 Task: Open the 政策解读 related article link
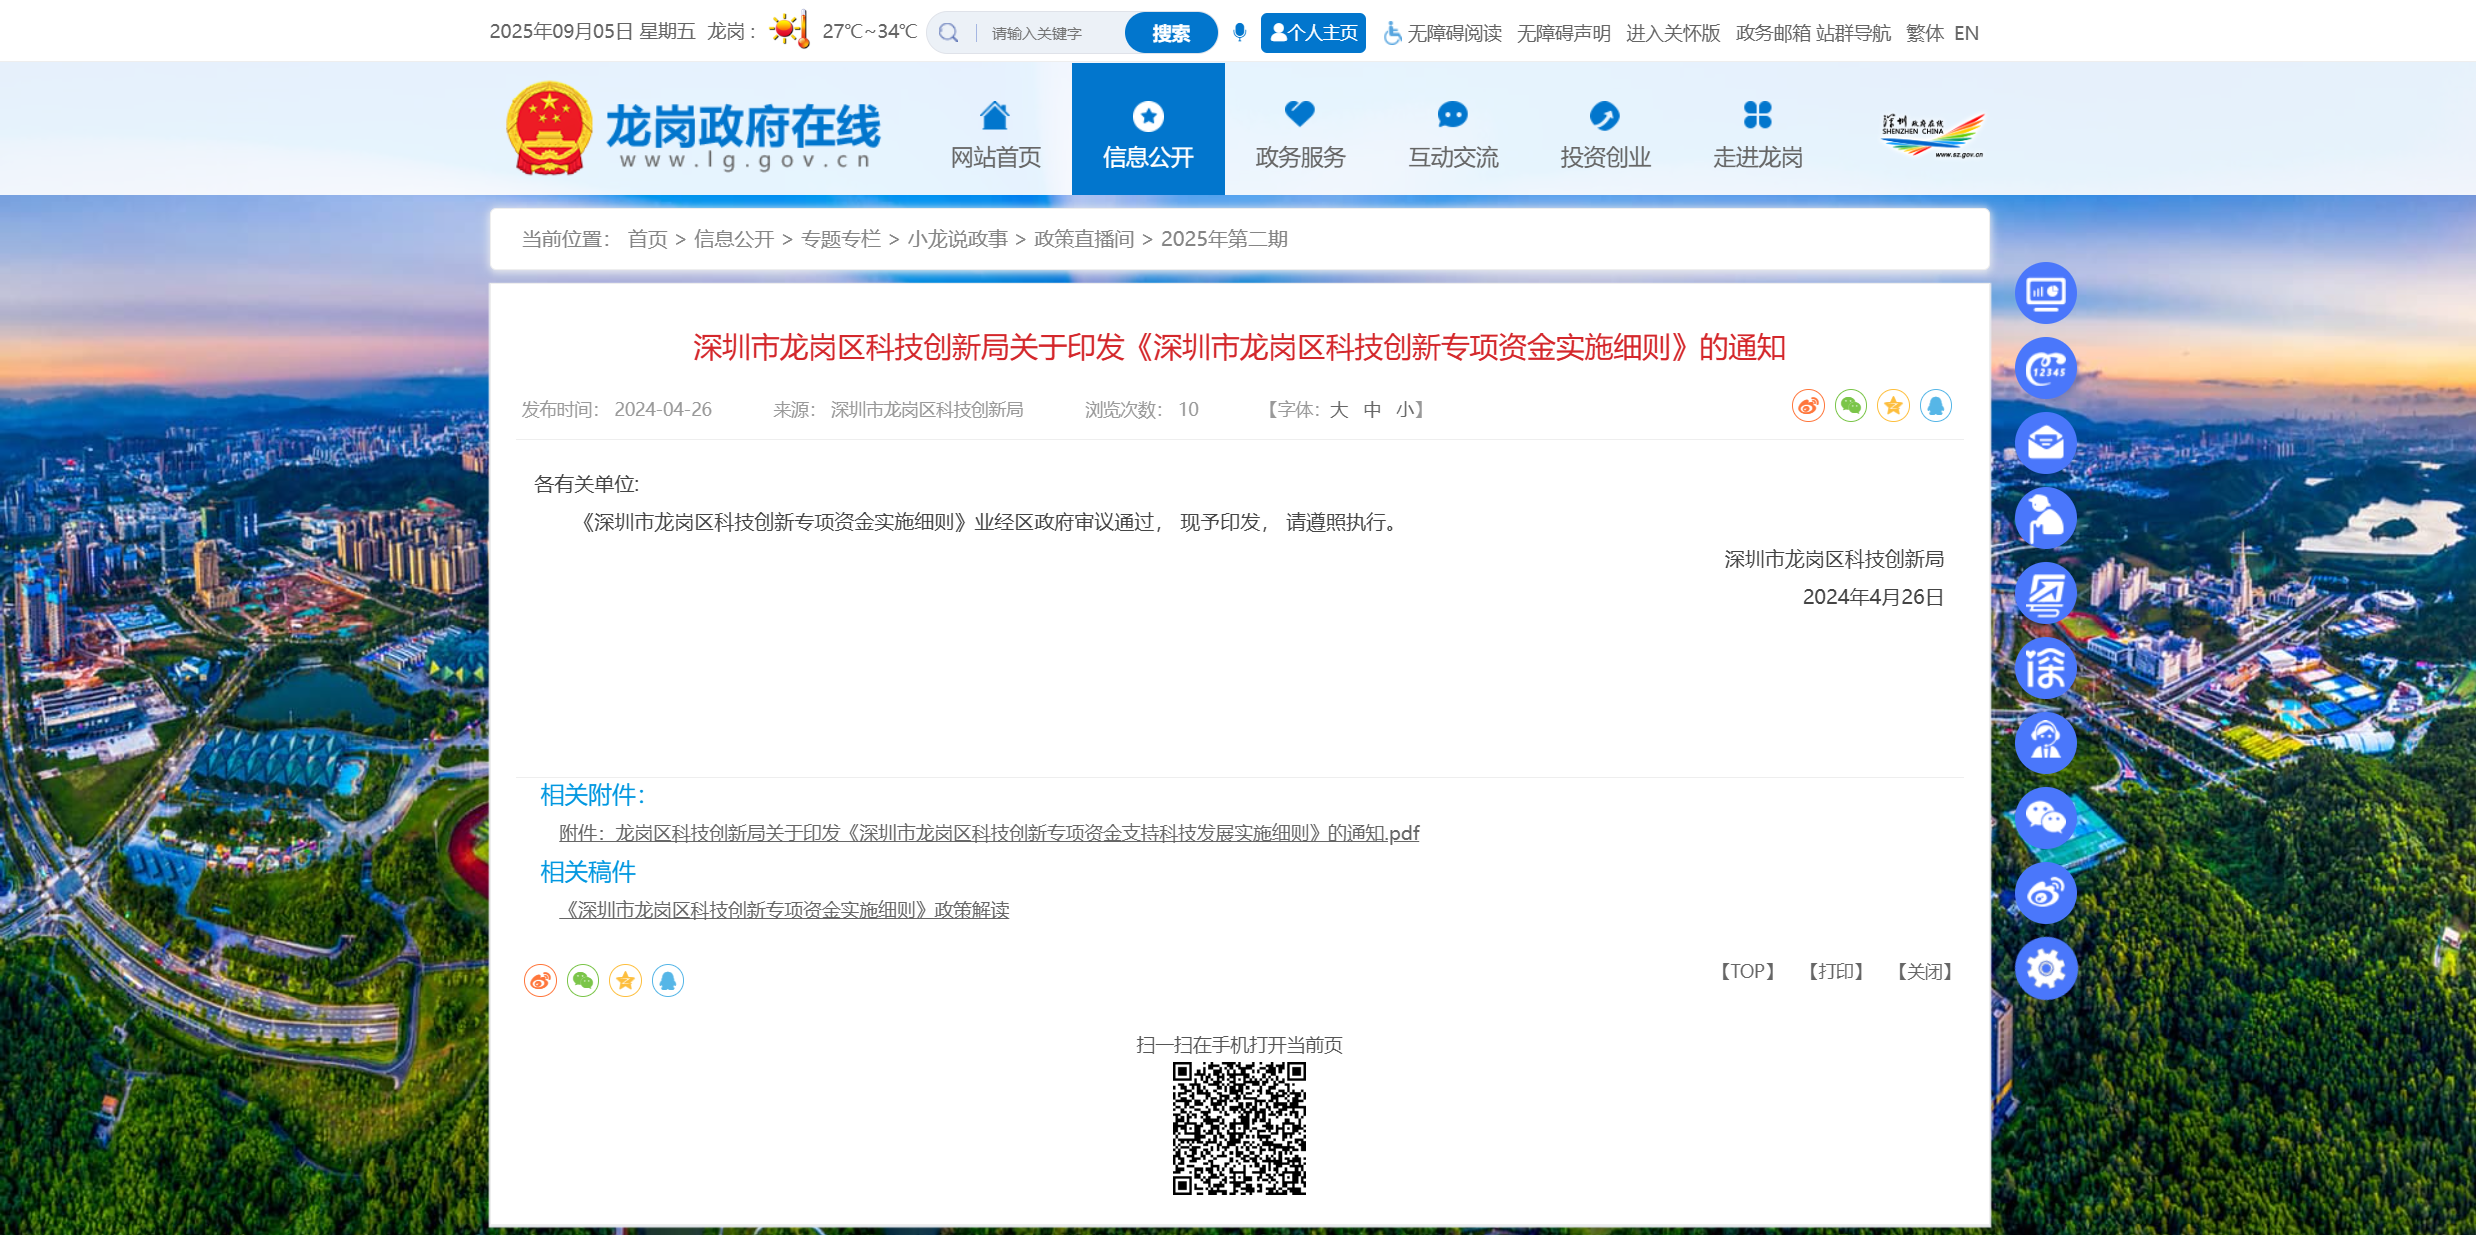point(785,910)
